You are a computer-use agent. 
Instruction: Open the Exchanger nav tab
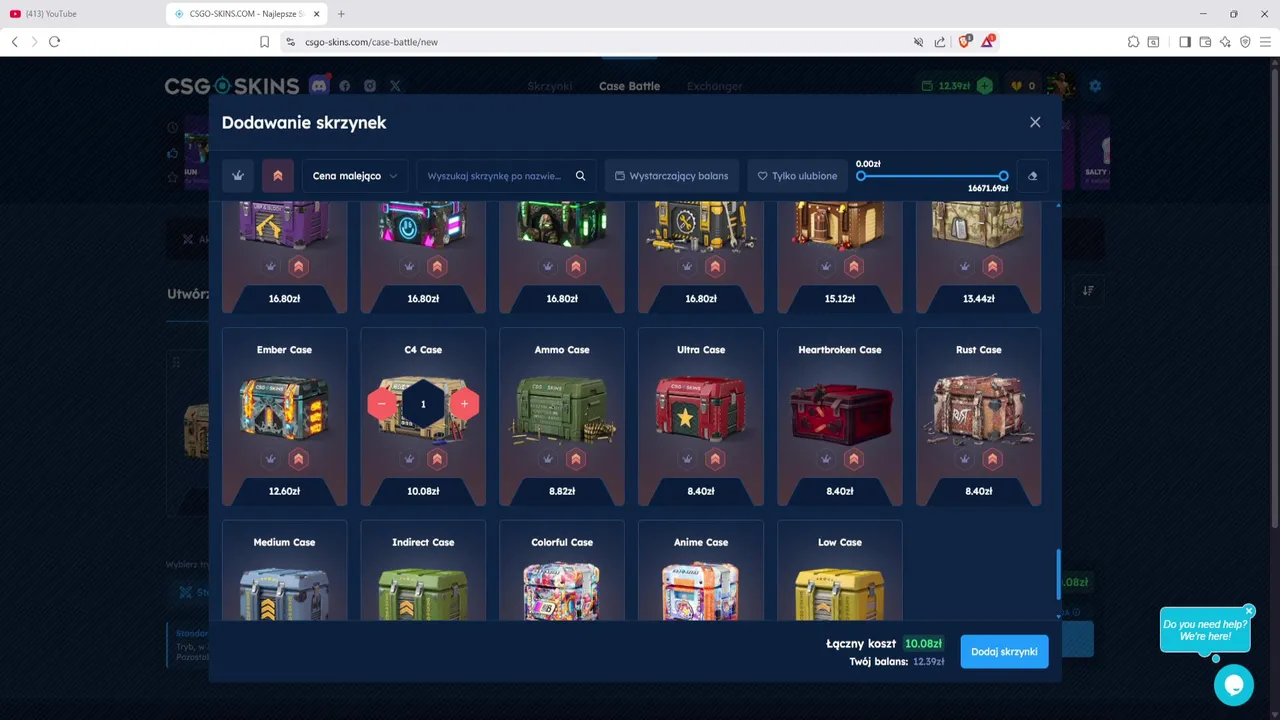click(715, 86)
